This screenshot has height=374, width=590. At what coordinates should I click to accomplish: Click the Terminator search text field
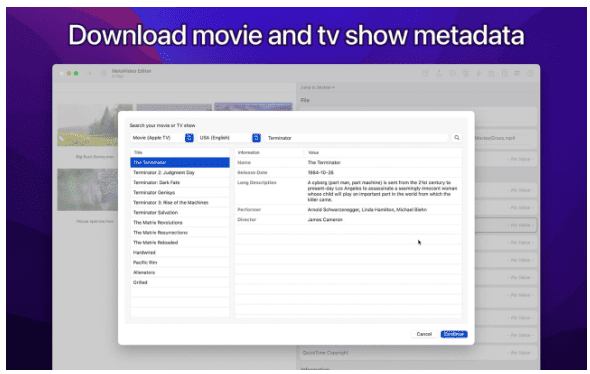tap(356, 138)
